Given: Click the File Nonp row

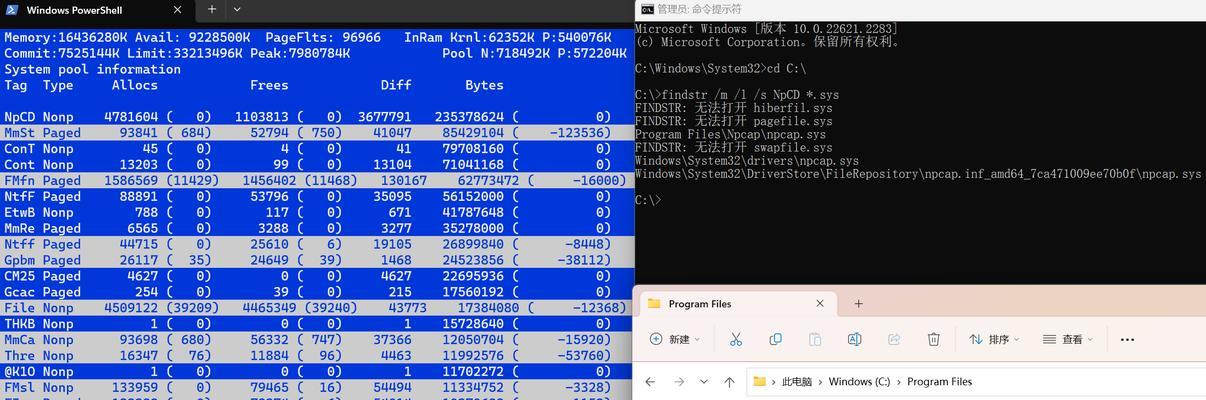Looking at the screenshot, I should pyautogui.click(x=317, y=309).
